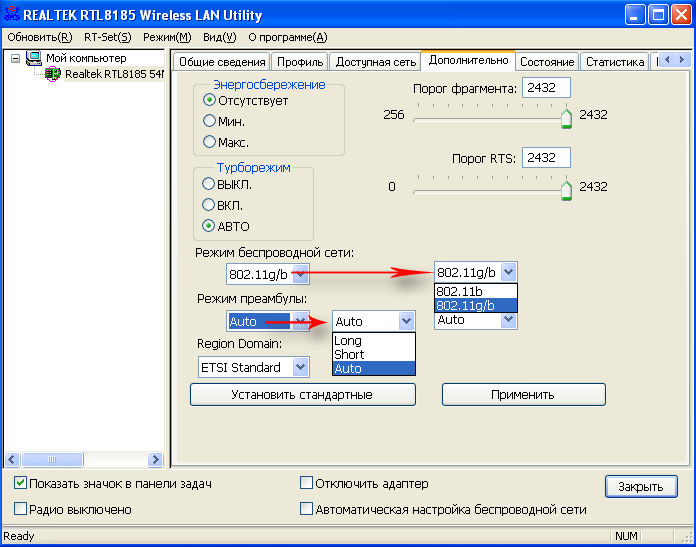Click Закрыть button

click(641, 486)
